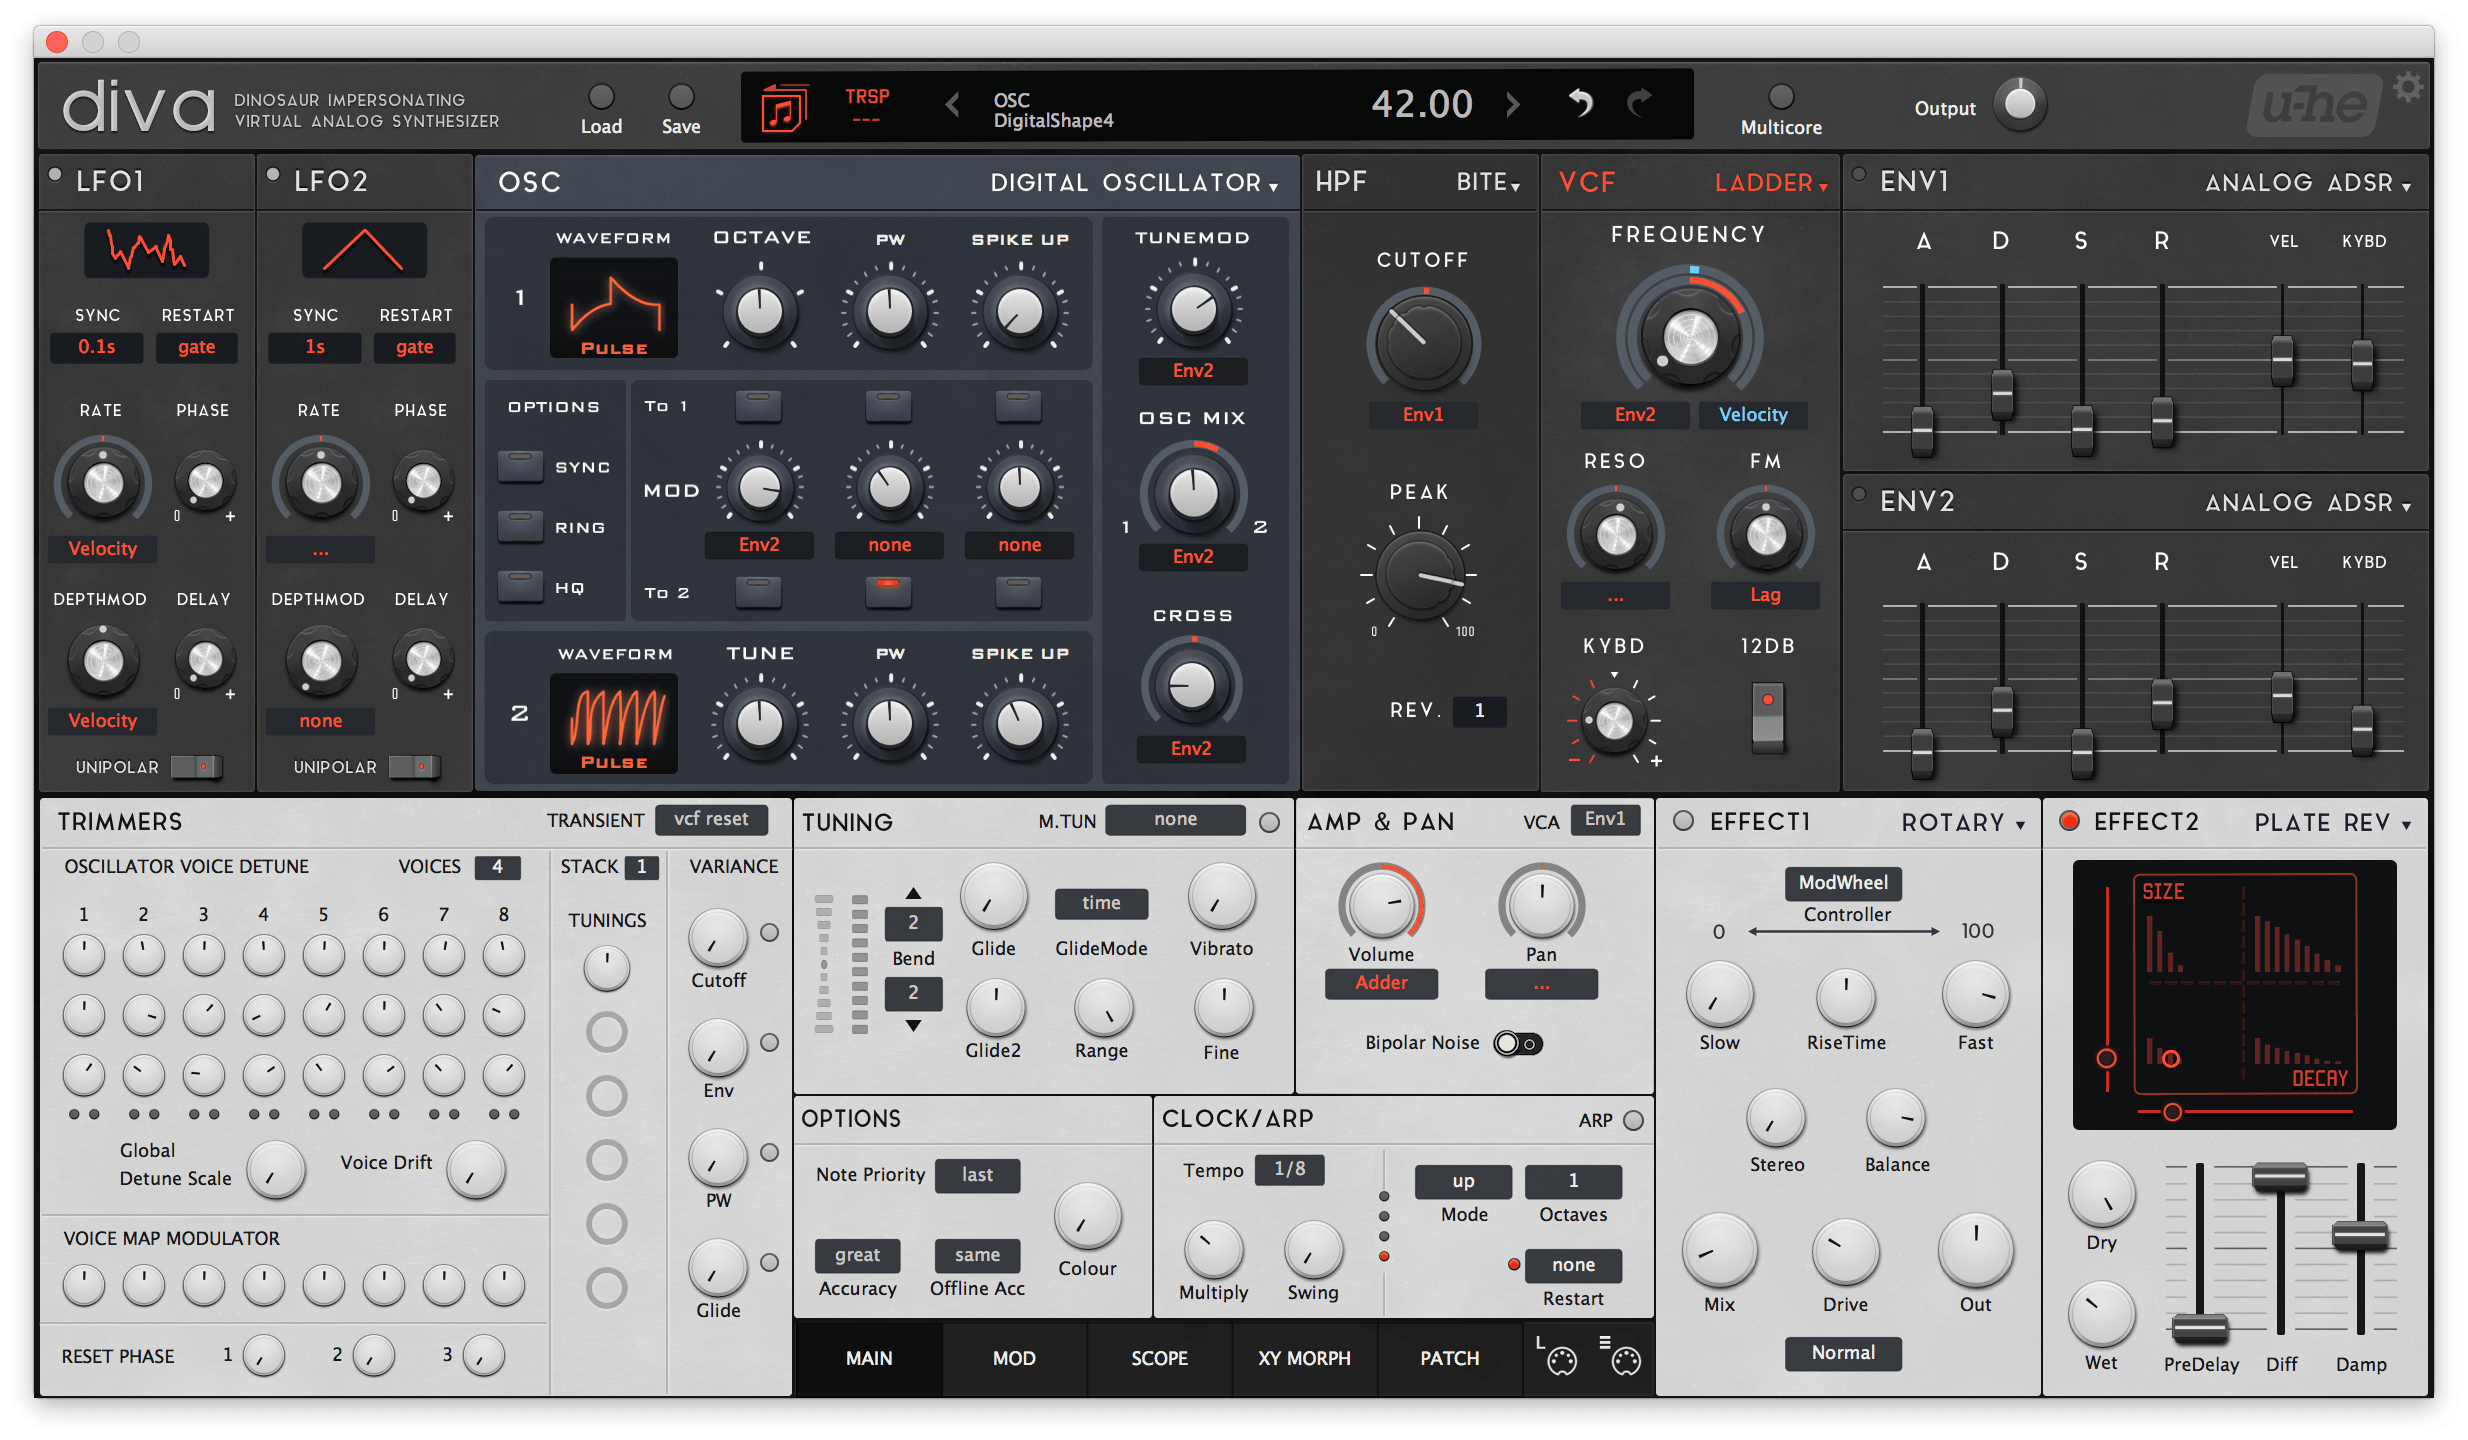Switch to the SCOPE tab
2468x1440 pixels.
tap(1159, 1358)
